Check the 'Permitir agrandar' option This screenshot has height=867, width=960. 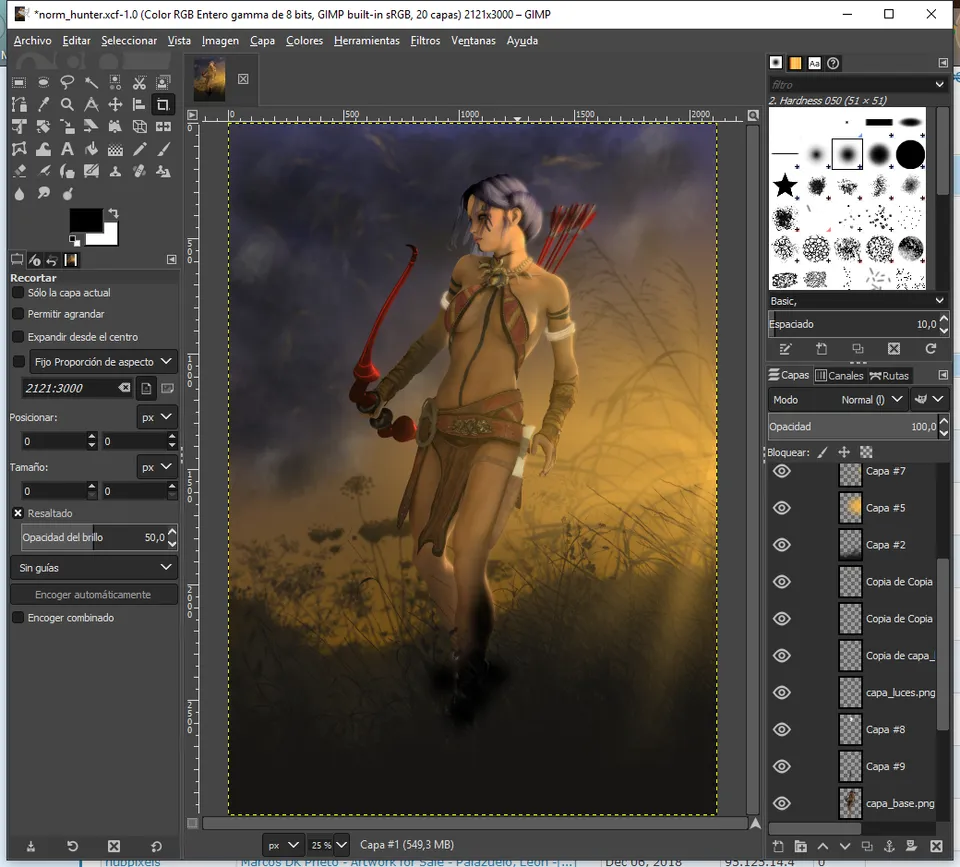pos(18,314)
